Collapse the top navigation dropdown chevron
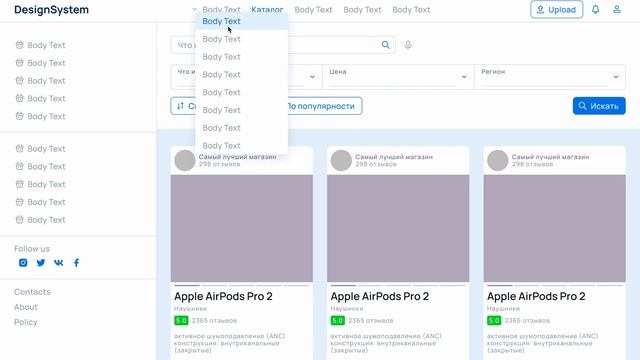Screen dimensions: 640x360 click(194, 9)
